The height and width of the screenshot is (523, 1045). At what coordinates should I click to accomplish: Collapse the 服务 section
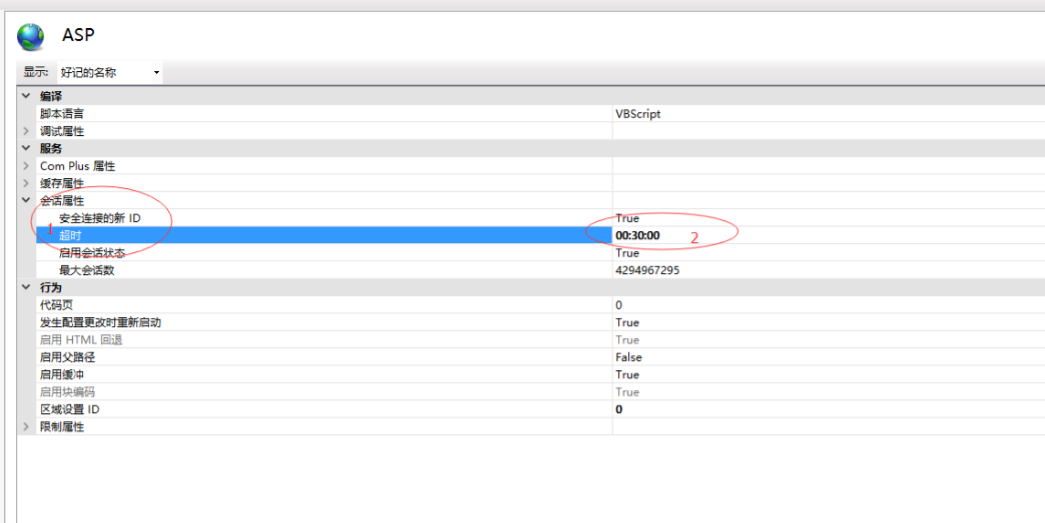click(26, 148)
